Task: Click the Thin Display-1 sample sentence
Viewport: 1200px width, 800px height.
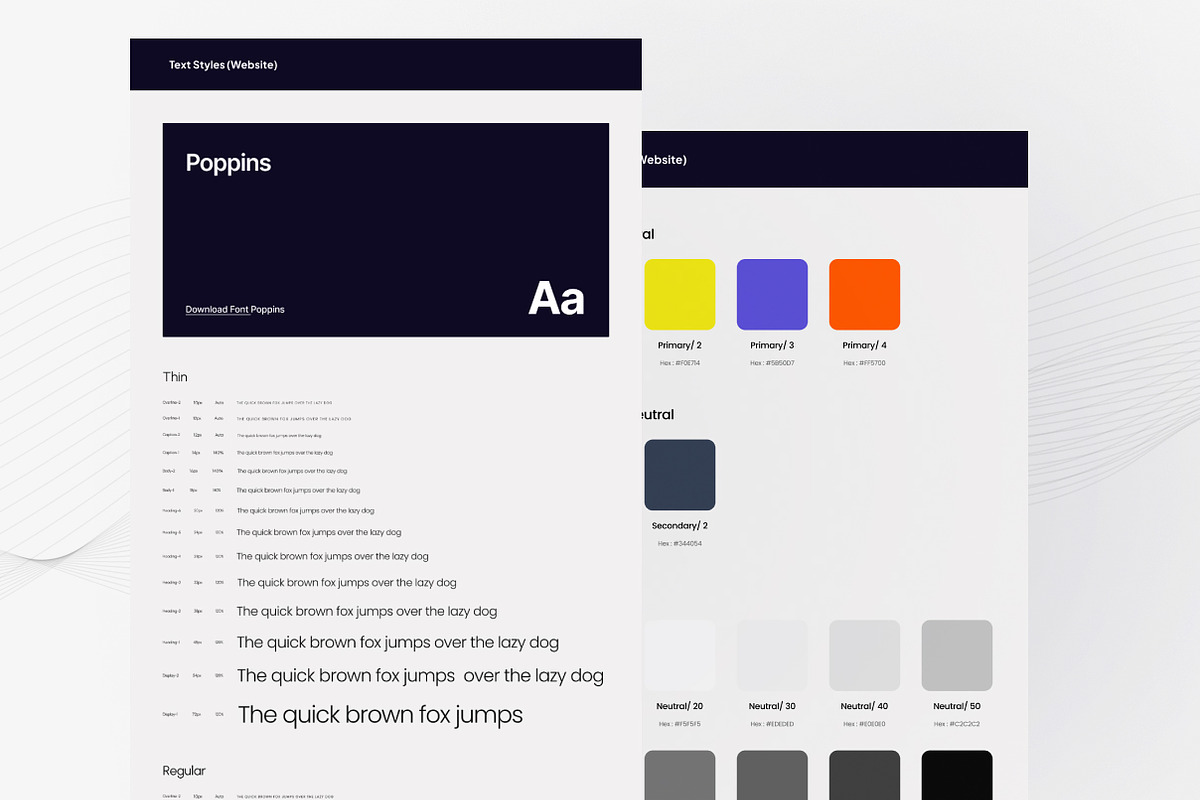Action: coord(380,714)
